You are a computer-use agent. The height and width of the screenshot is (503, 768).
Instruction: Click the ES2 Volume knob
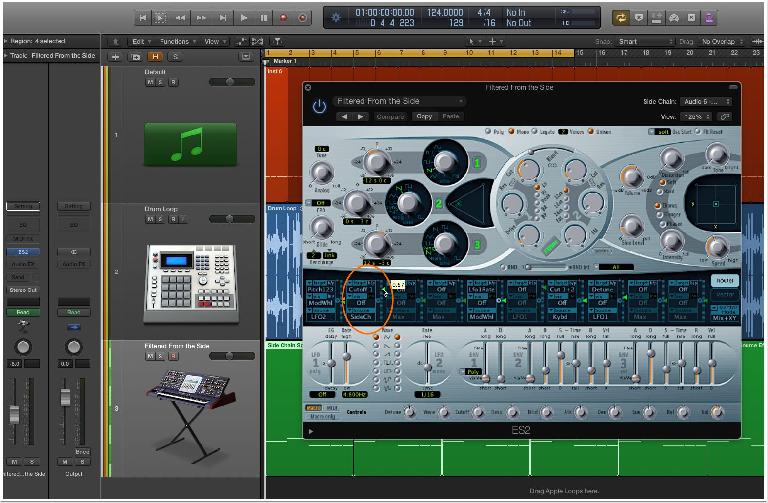(x=632, y=177)
